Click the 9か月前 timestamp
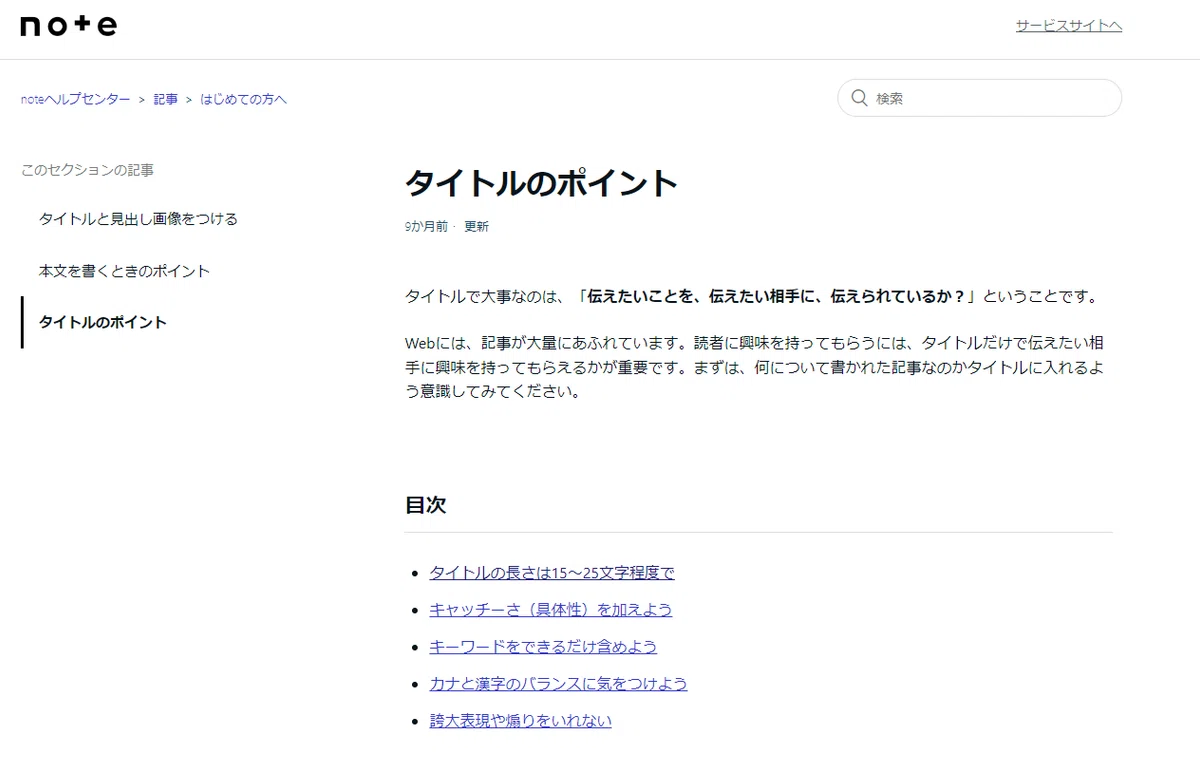 pos(426,227)
